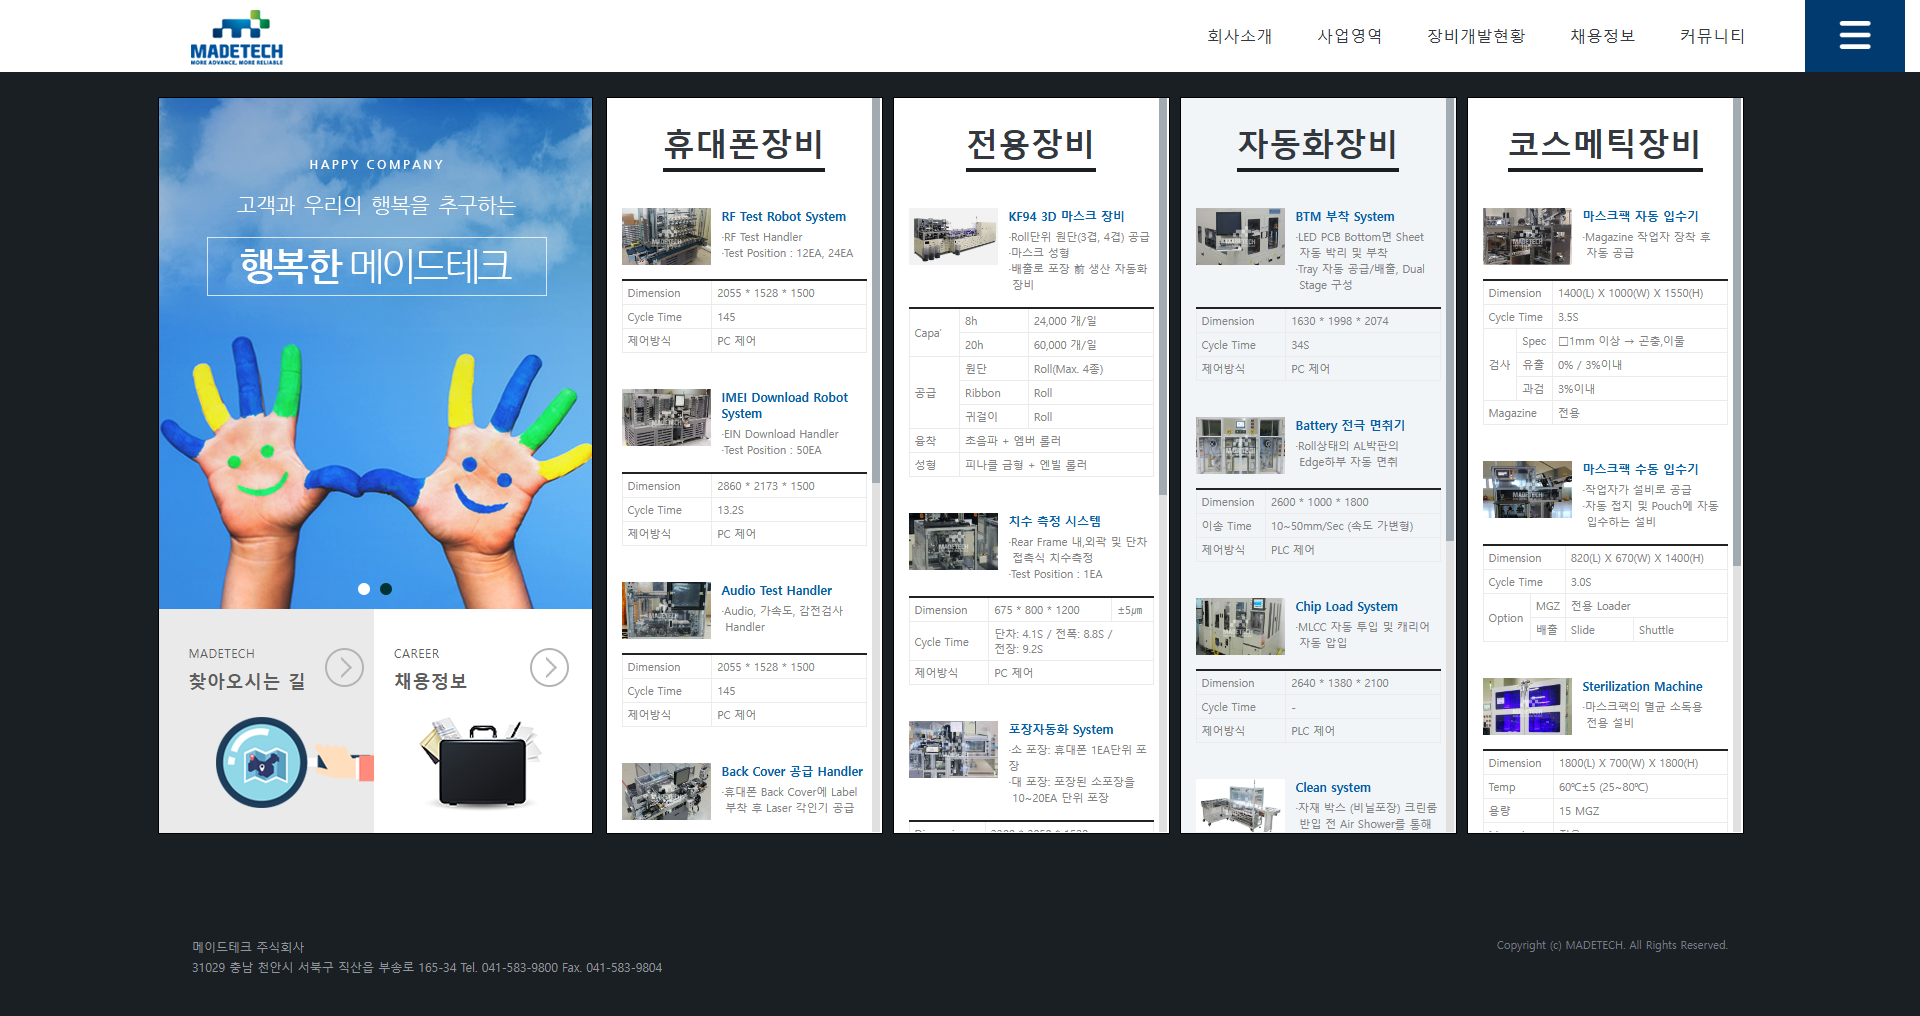Expand the 채용정보 navigation menu
Screen dimensions: 1920x1016
point(1602,36)
